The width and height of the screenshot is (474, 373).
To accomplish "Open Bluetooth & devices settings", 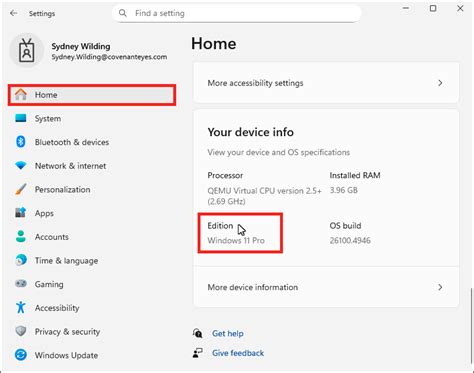I will coord(92,142).
